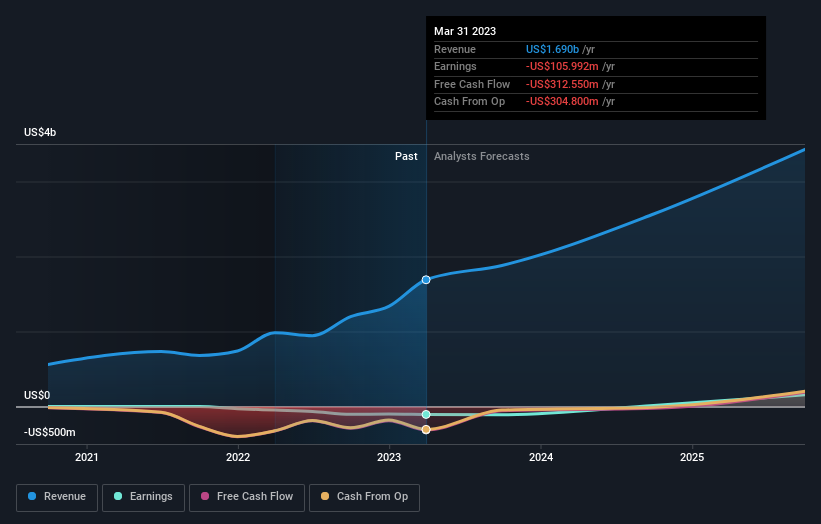The width and height of the screenshot is (821, 524).
Task: Toggle the Free Cash Flow legend series
Action: 247,497
